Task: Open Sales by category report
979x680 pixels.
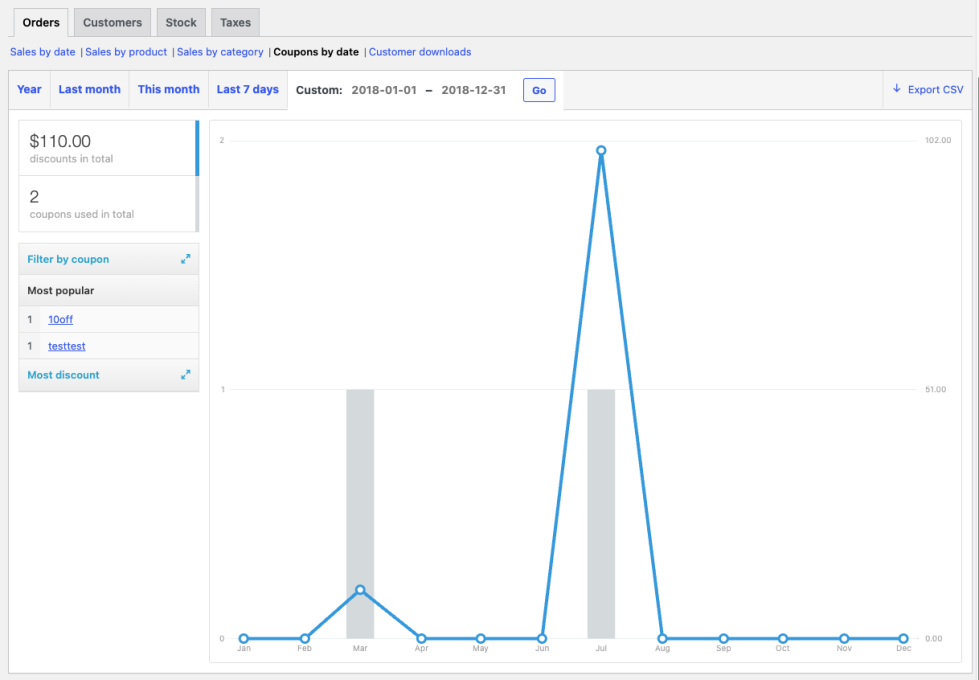Action: tap(220, 52)
